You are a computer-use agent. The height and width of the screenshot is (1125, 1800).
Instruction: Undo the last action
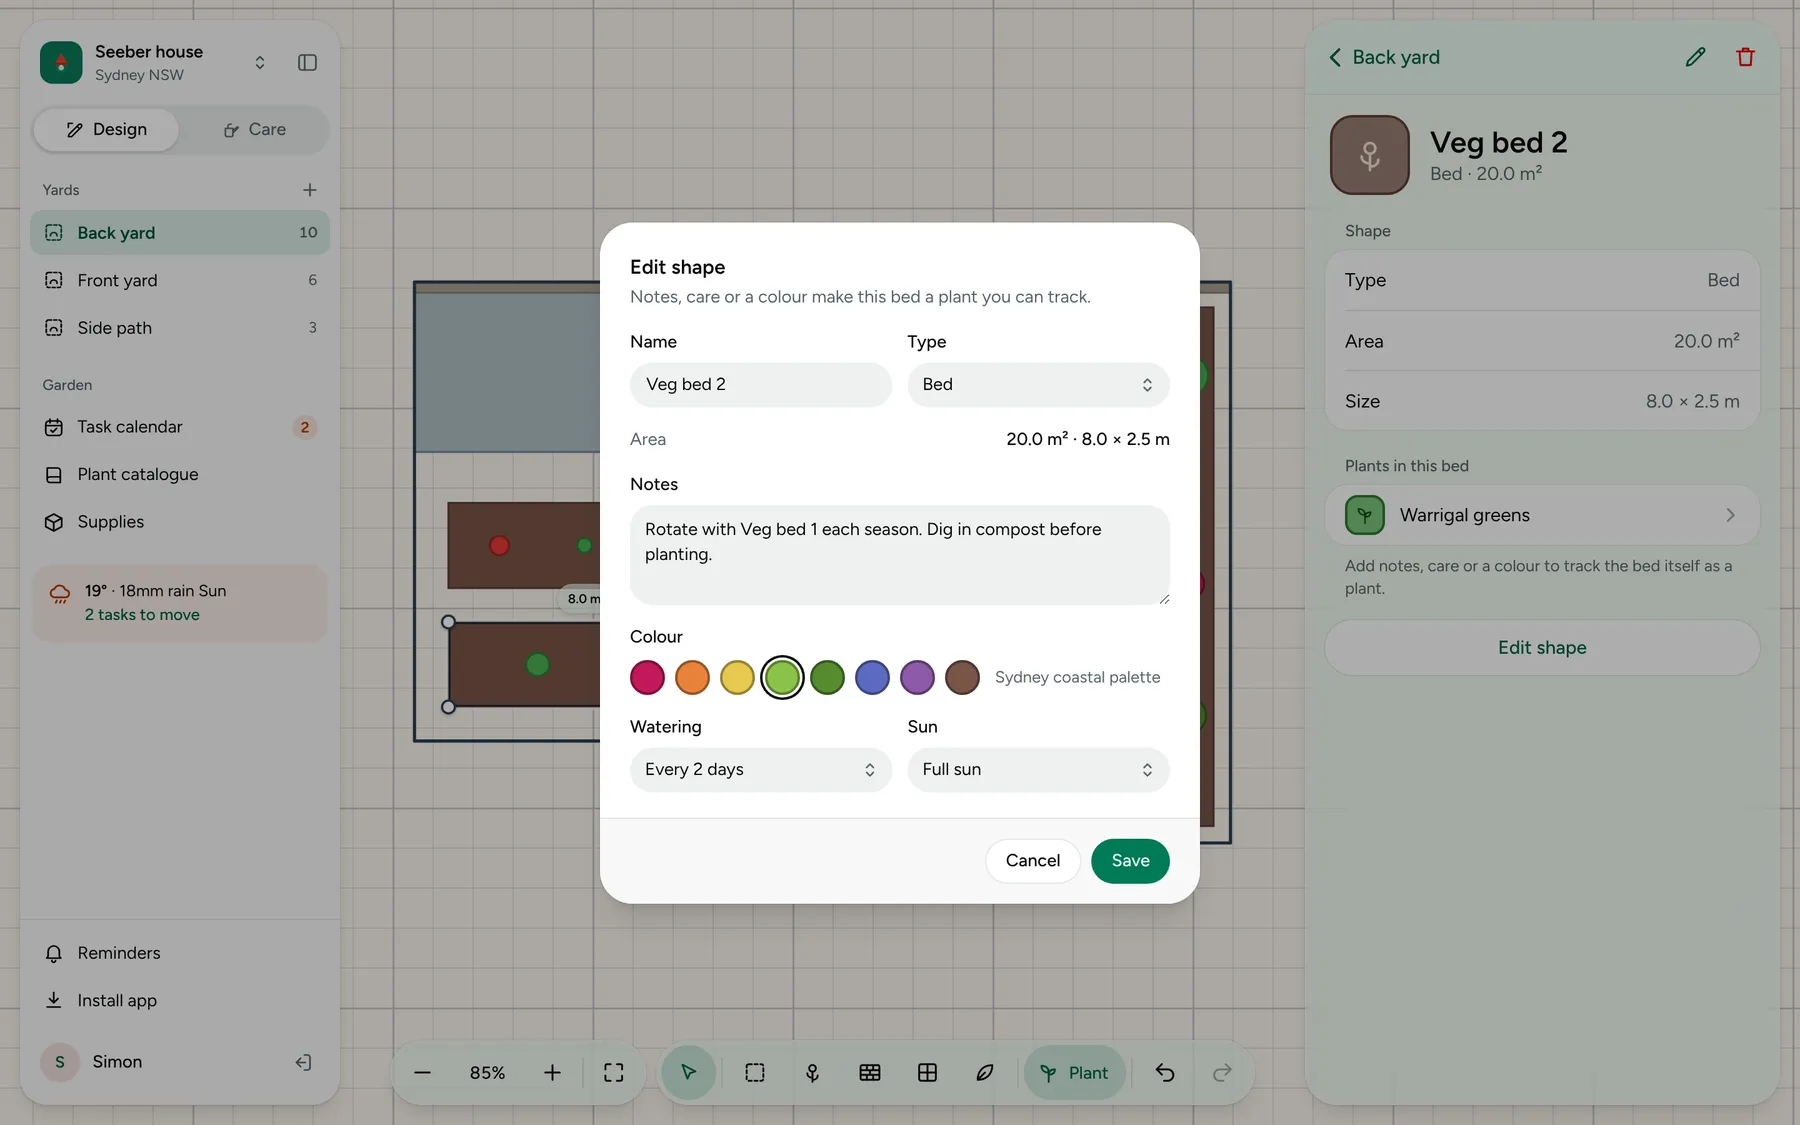(1165, 1072)
